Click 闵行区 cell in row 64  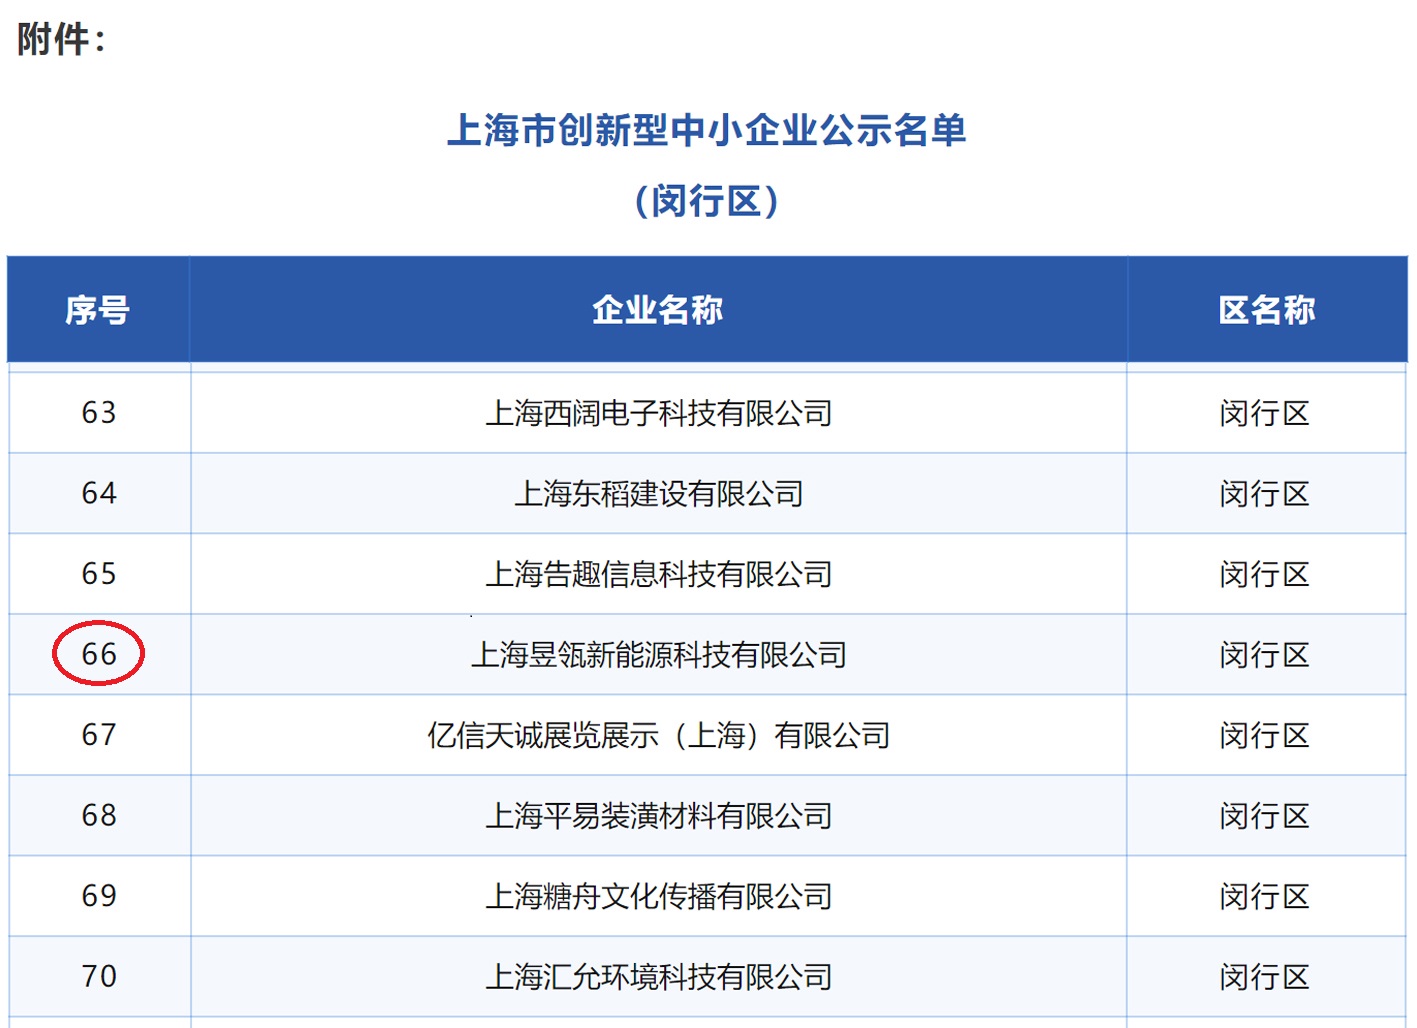(1265, 493)
